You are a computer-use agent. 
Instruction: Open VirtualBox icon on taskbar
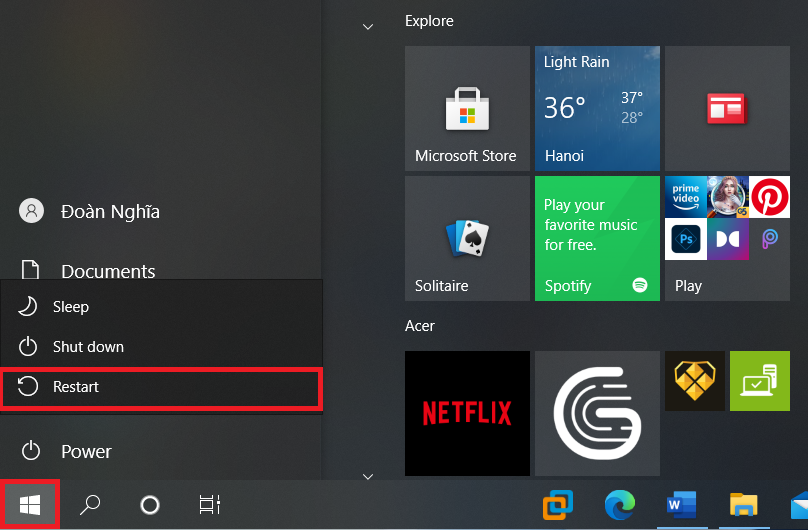pos(558,504)
